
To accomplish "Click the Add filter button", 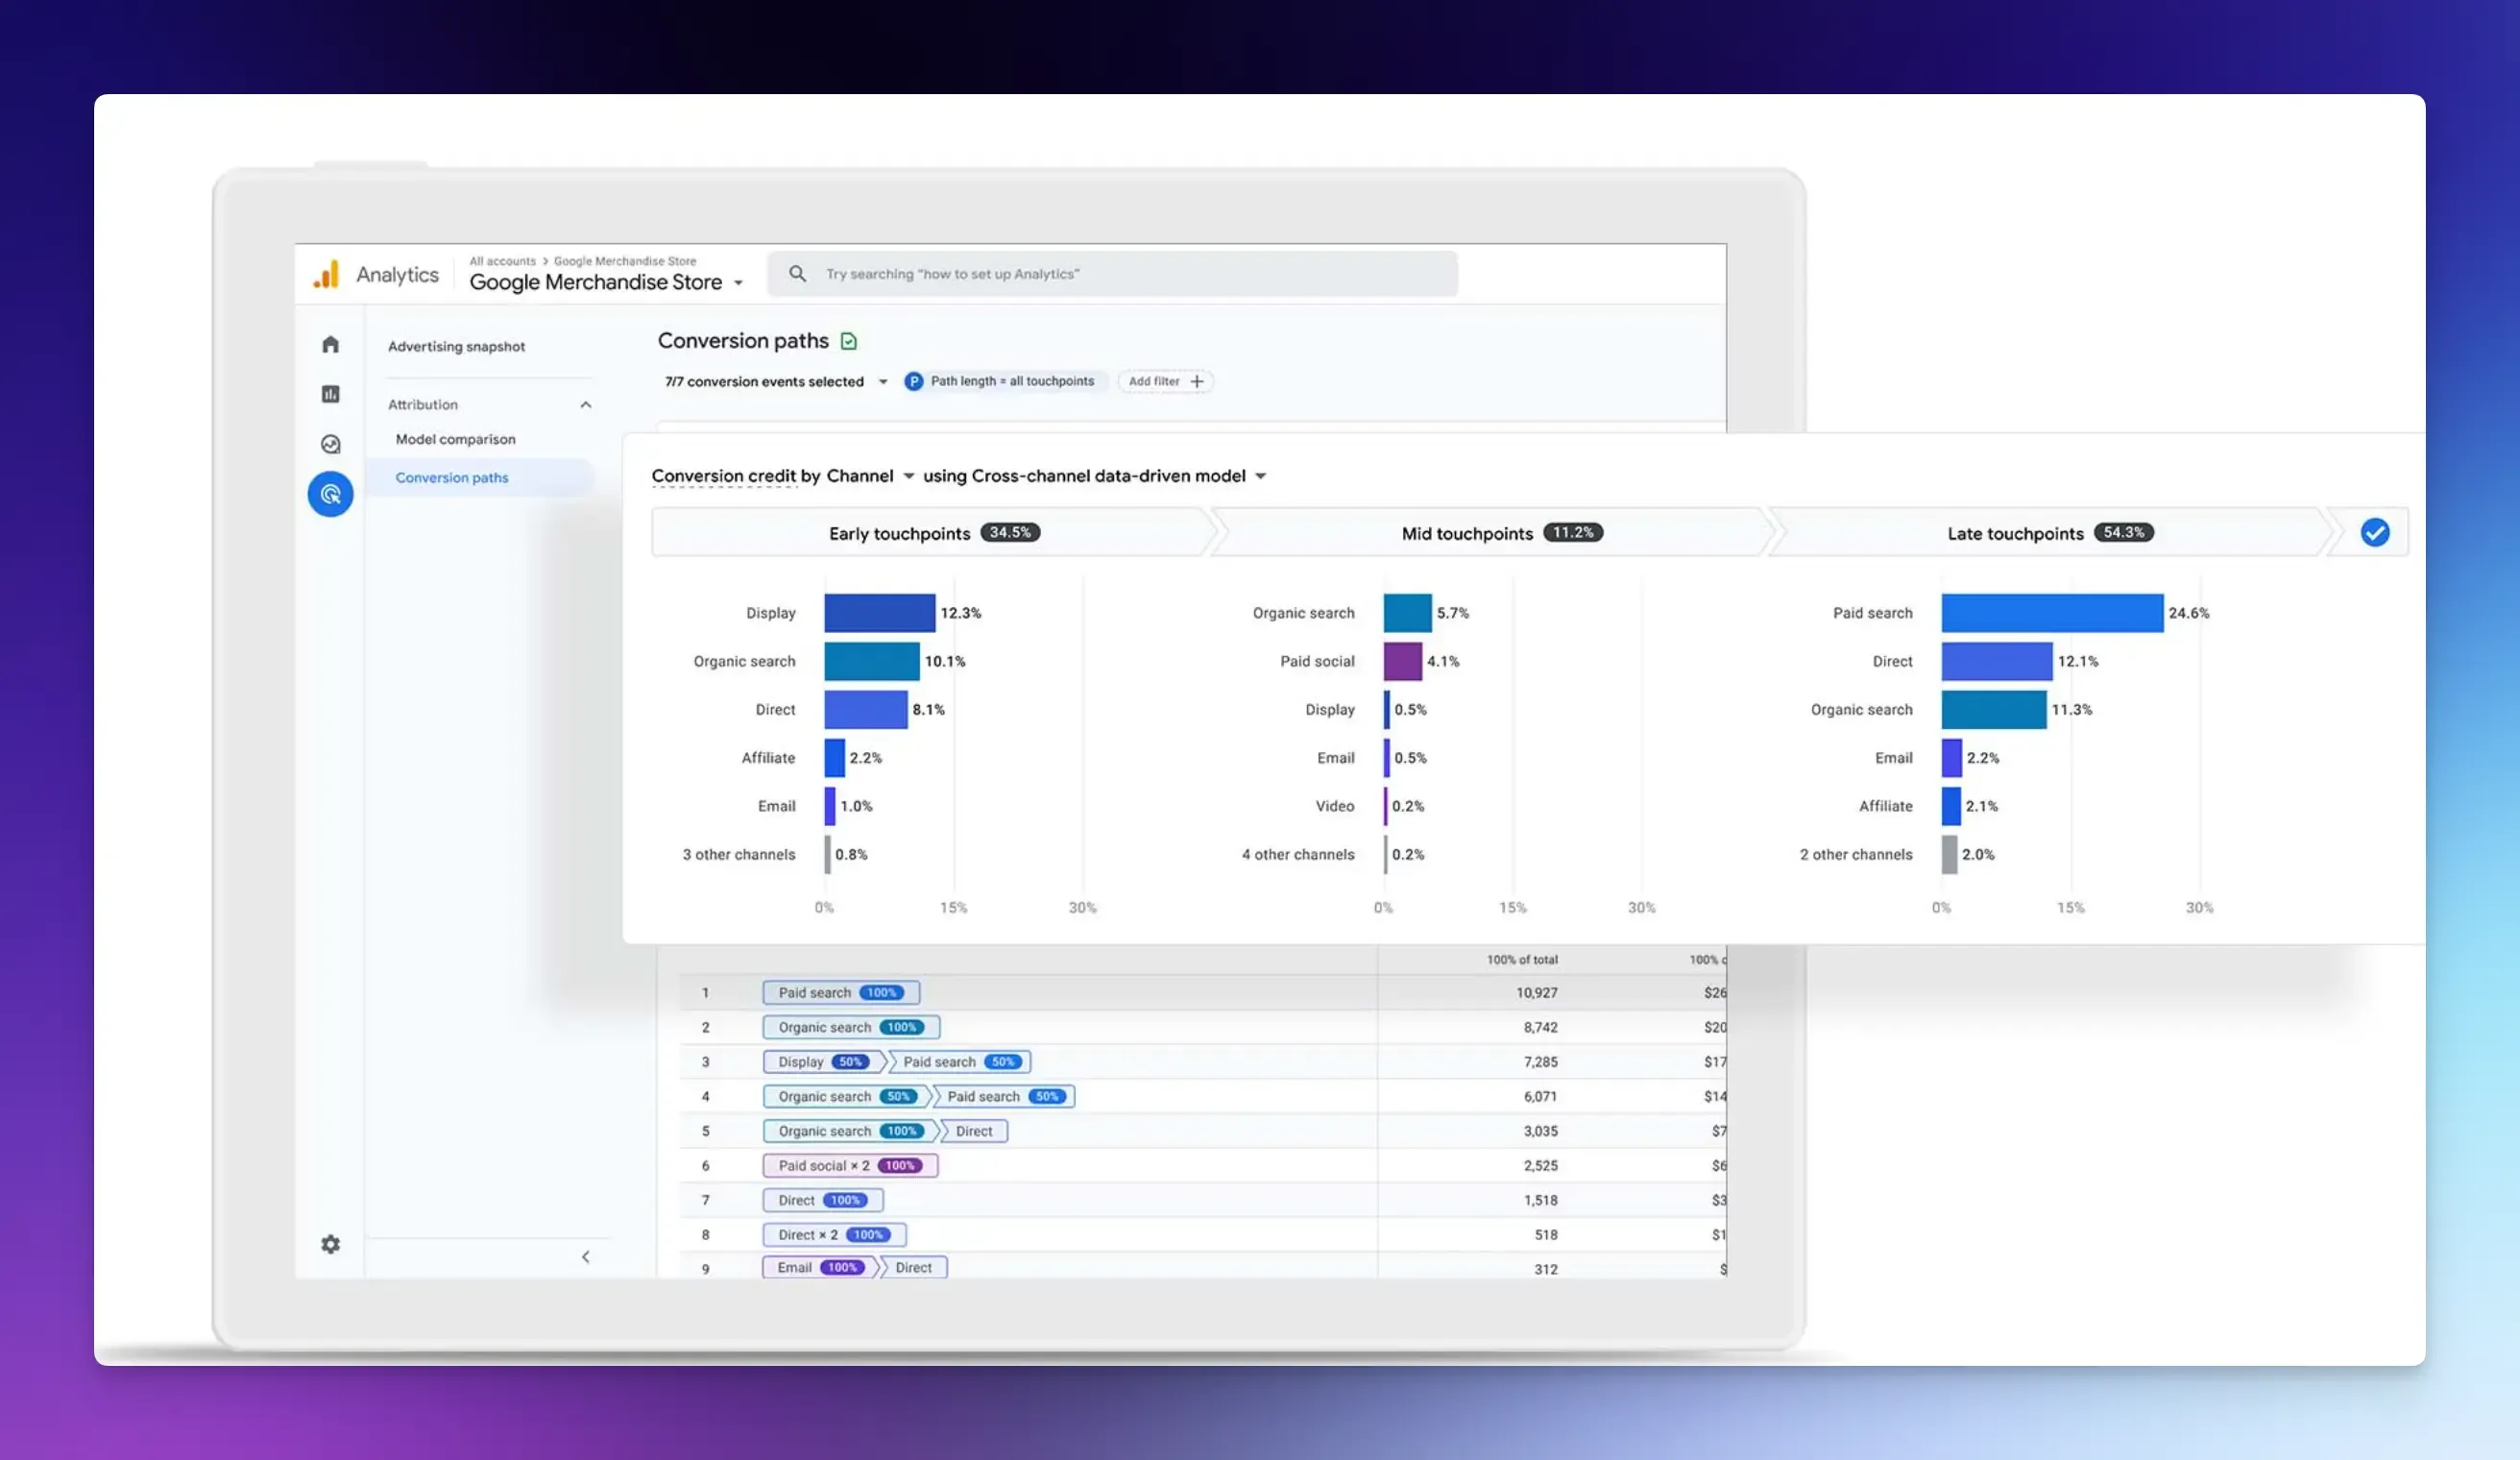I will (1165, 381).
